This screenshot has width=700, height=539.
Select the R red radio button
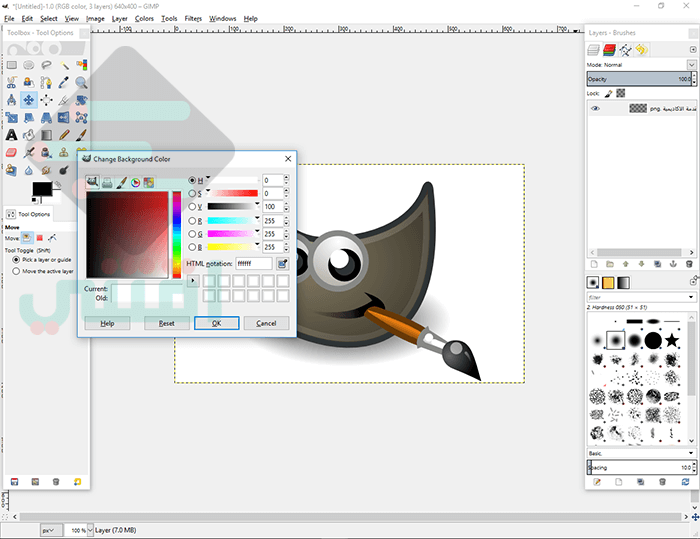pos(192,221)
